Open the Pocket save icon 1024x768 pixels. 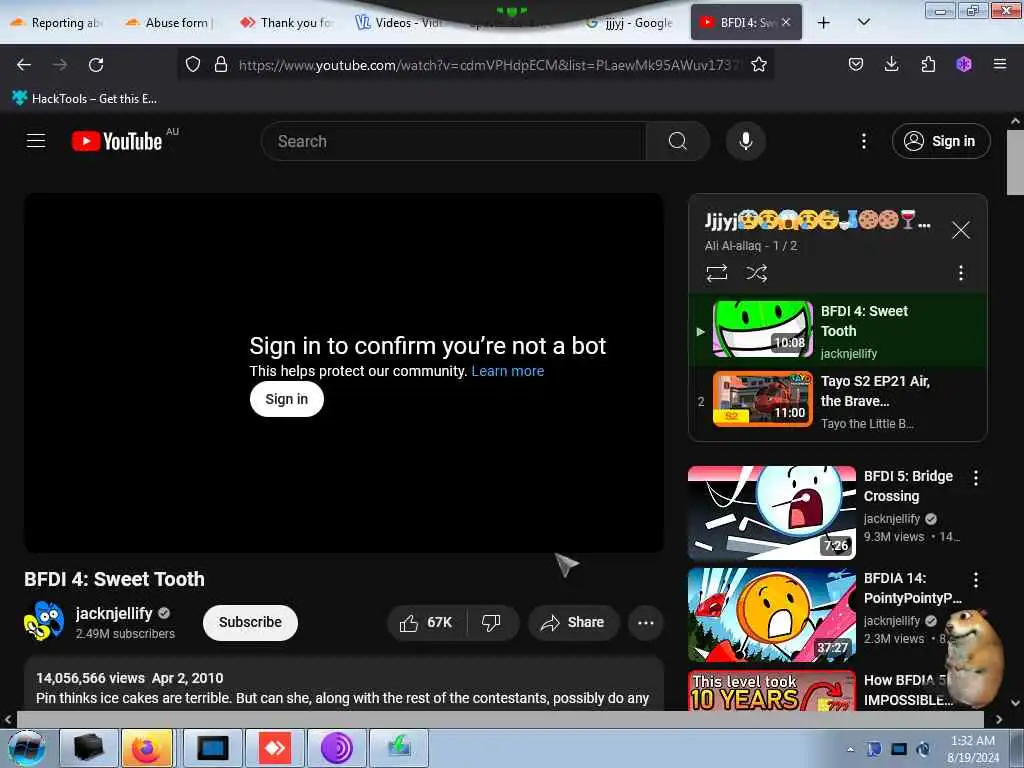[x=856, y=64]
